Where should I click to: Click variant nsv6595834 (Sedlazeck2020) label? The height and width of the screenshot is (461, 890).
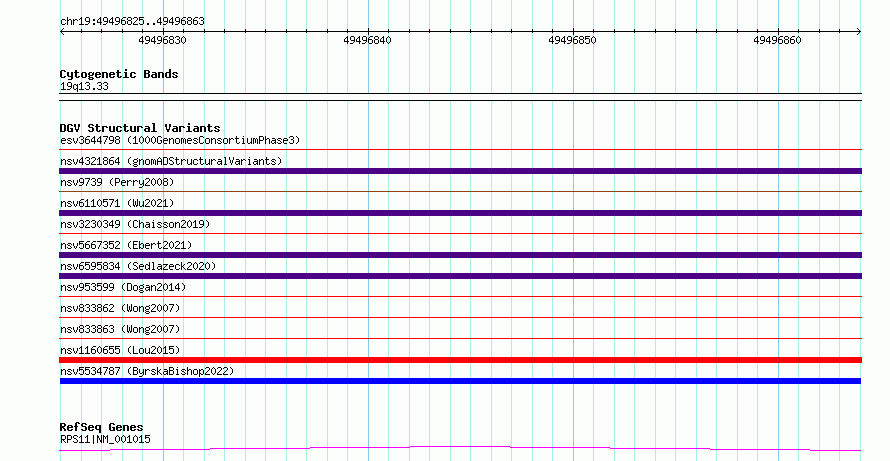coord(138,266)
